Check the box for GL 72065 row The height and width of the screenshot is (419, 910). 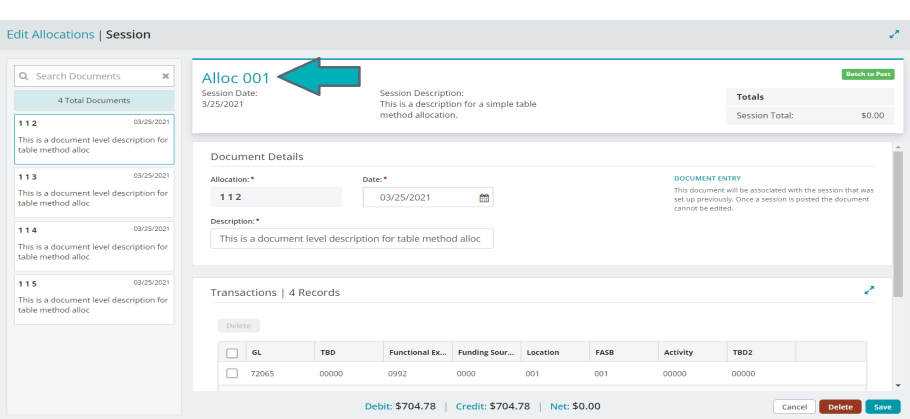click(232, 373)
